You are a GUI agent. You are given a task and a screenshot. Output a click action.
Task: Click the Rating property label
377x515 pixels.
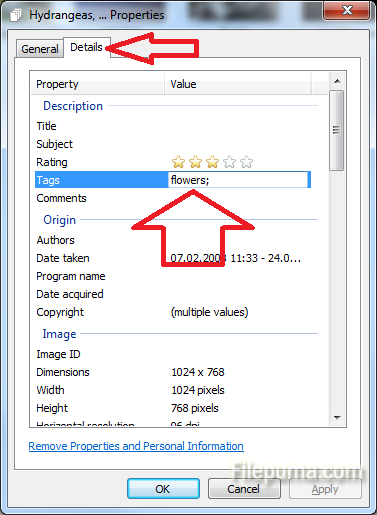(52, 162)
